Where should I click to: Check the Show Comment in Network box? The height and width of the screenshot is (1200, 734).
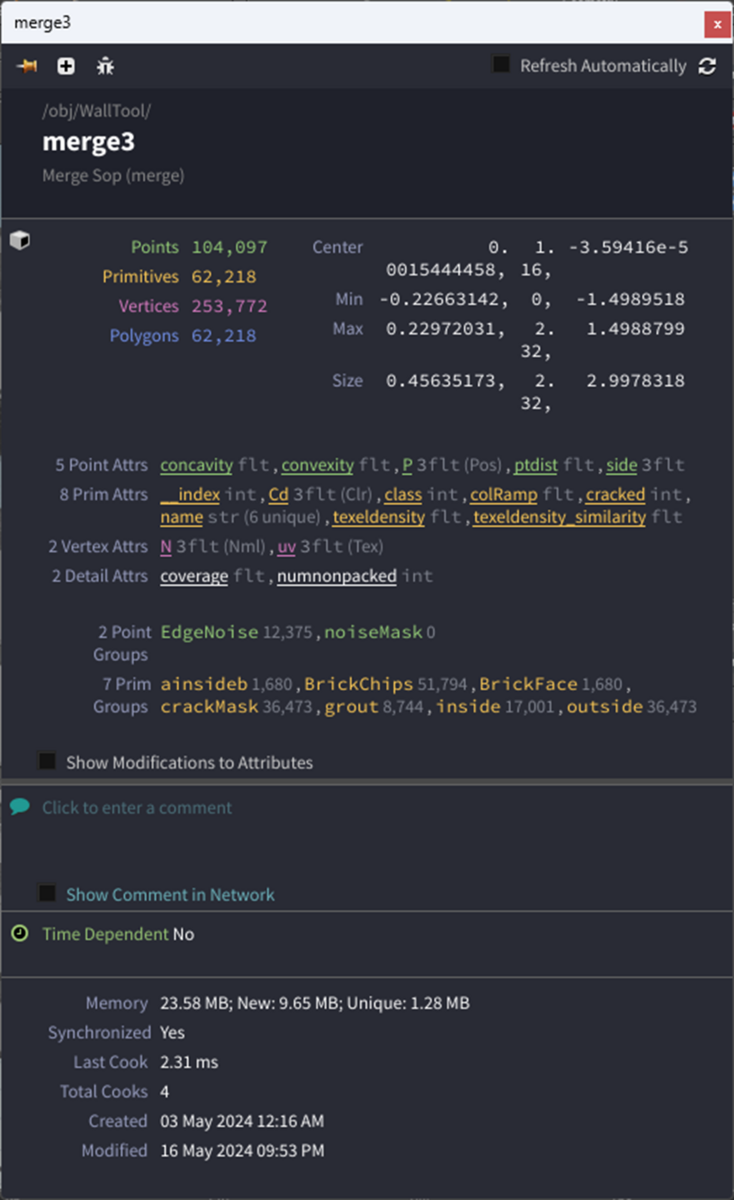click(47, 893)
